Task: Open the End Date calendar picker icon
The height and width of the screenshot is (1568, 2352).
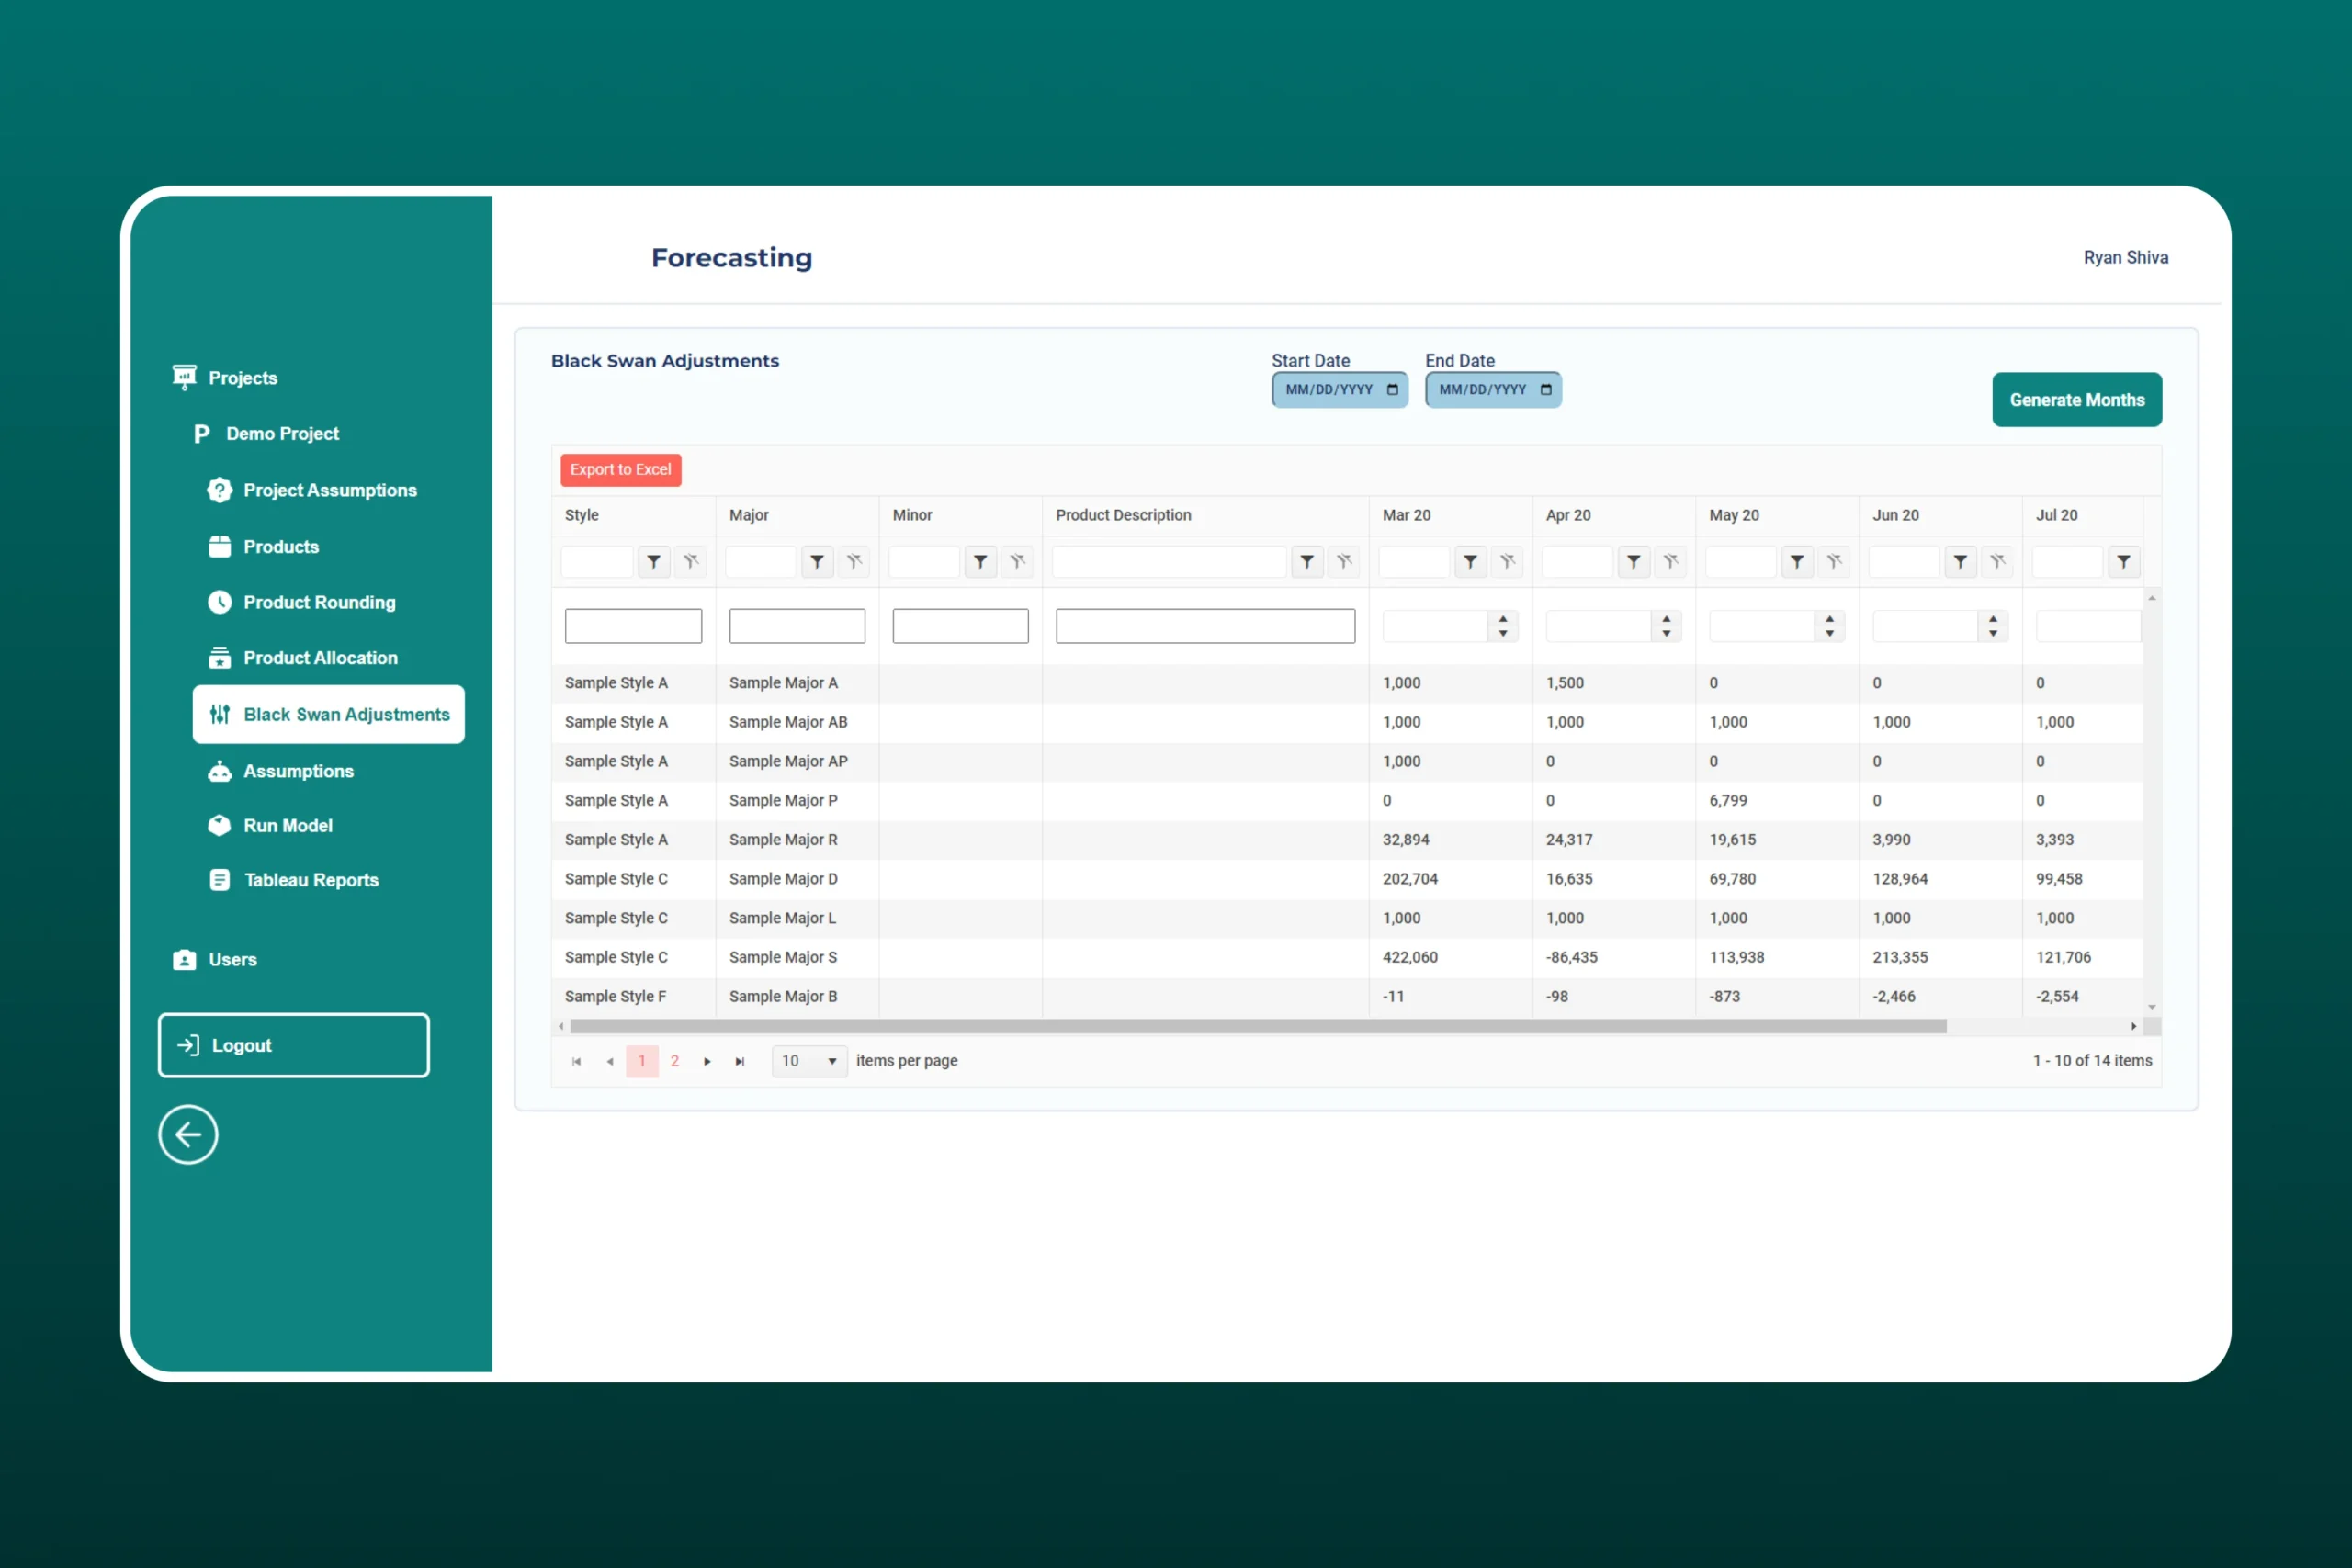Action: click(x=1546, y=390)
